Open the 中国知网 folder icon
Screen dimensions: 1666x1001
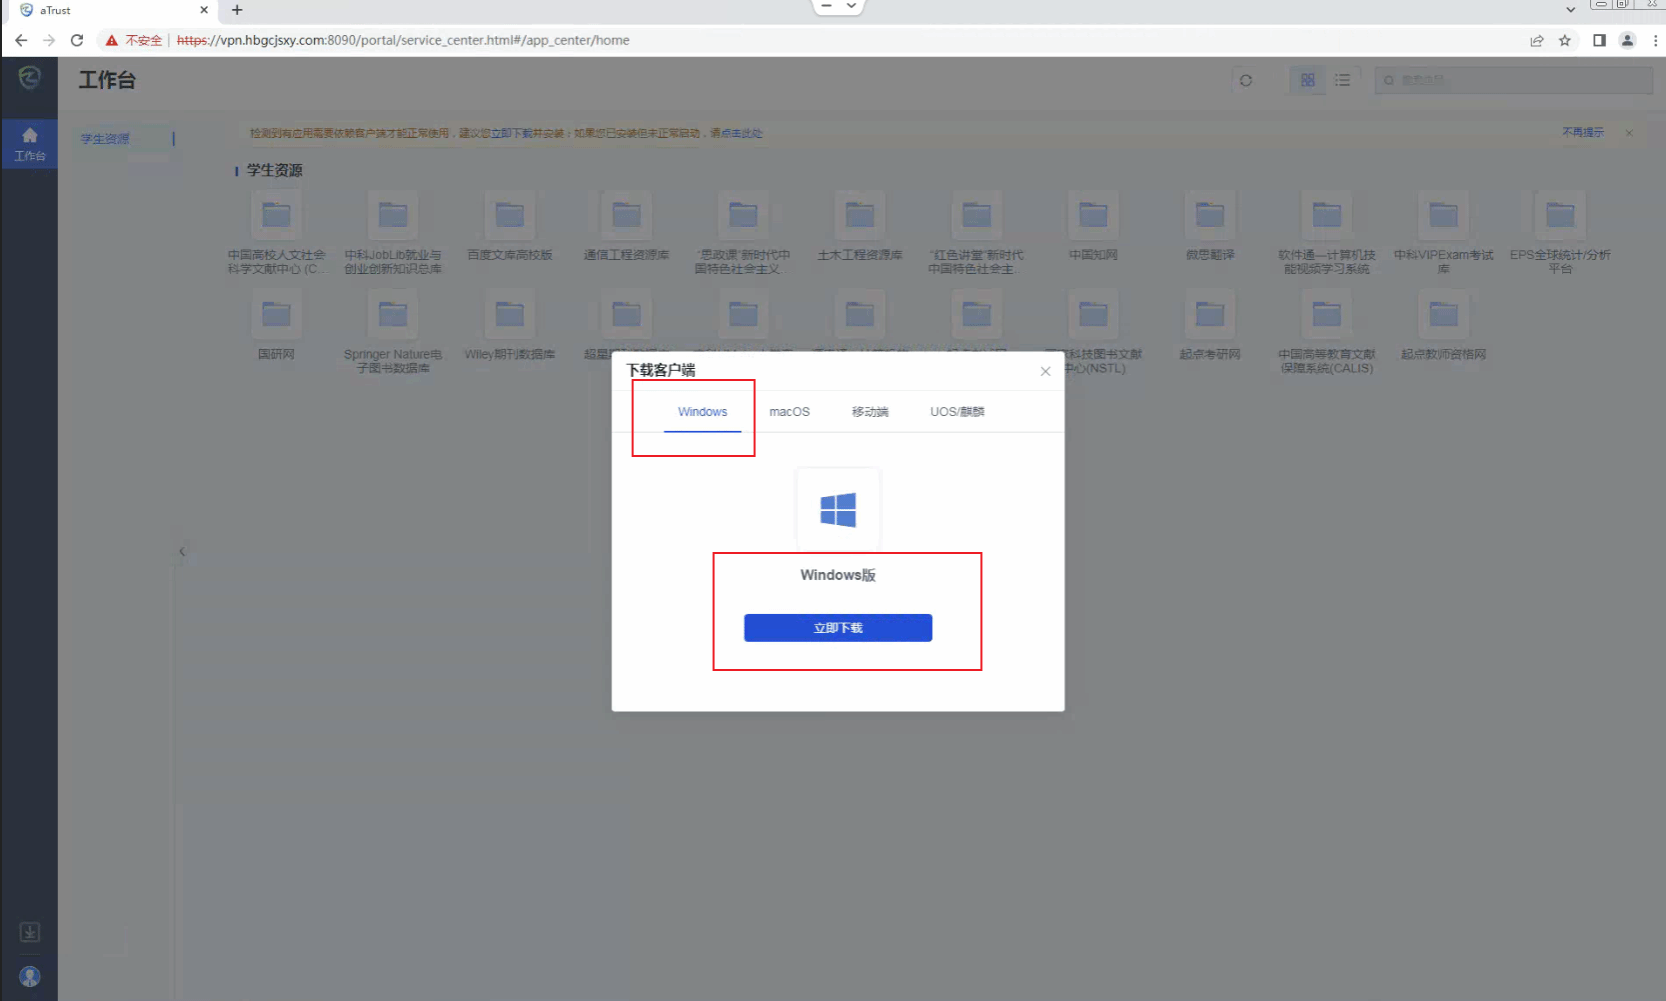click(1093, 215)
